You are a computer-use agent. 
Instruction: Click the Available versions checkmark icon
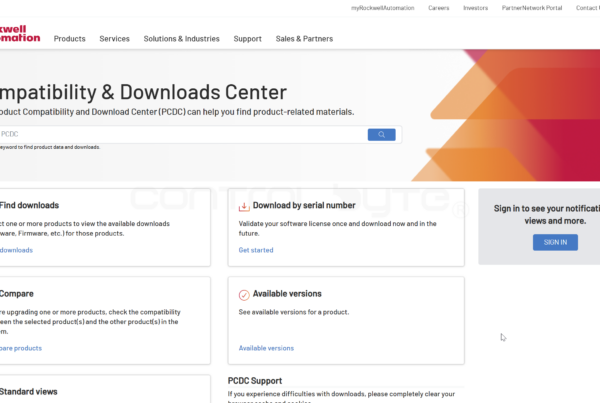[x=244, y=295]
